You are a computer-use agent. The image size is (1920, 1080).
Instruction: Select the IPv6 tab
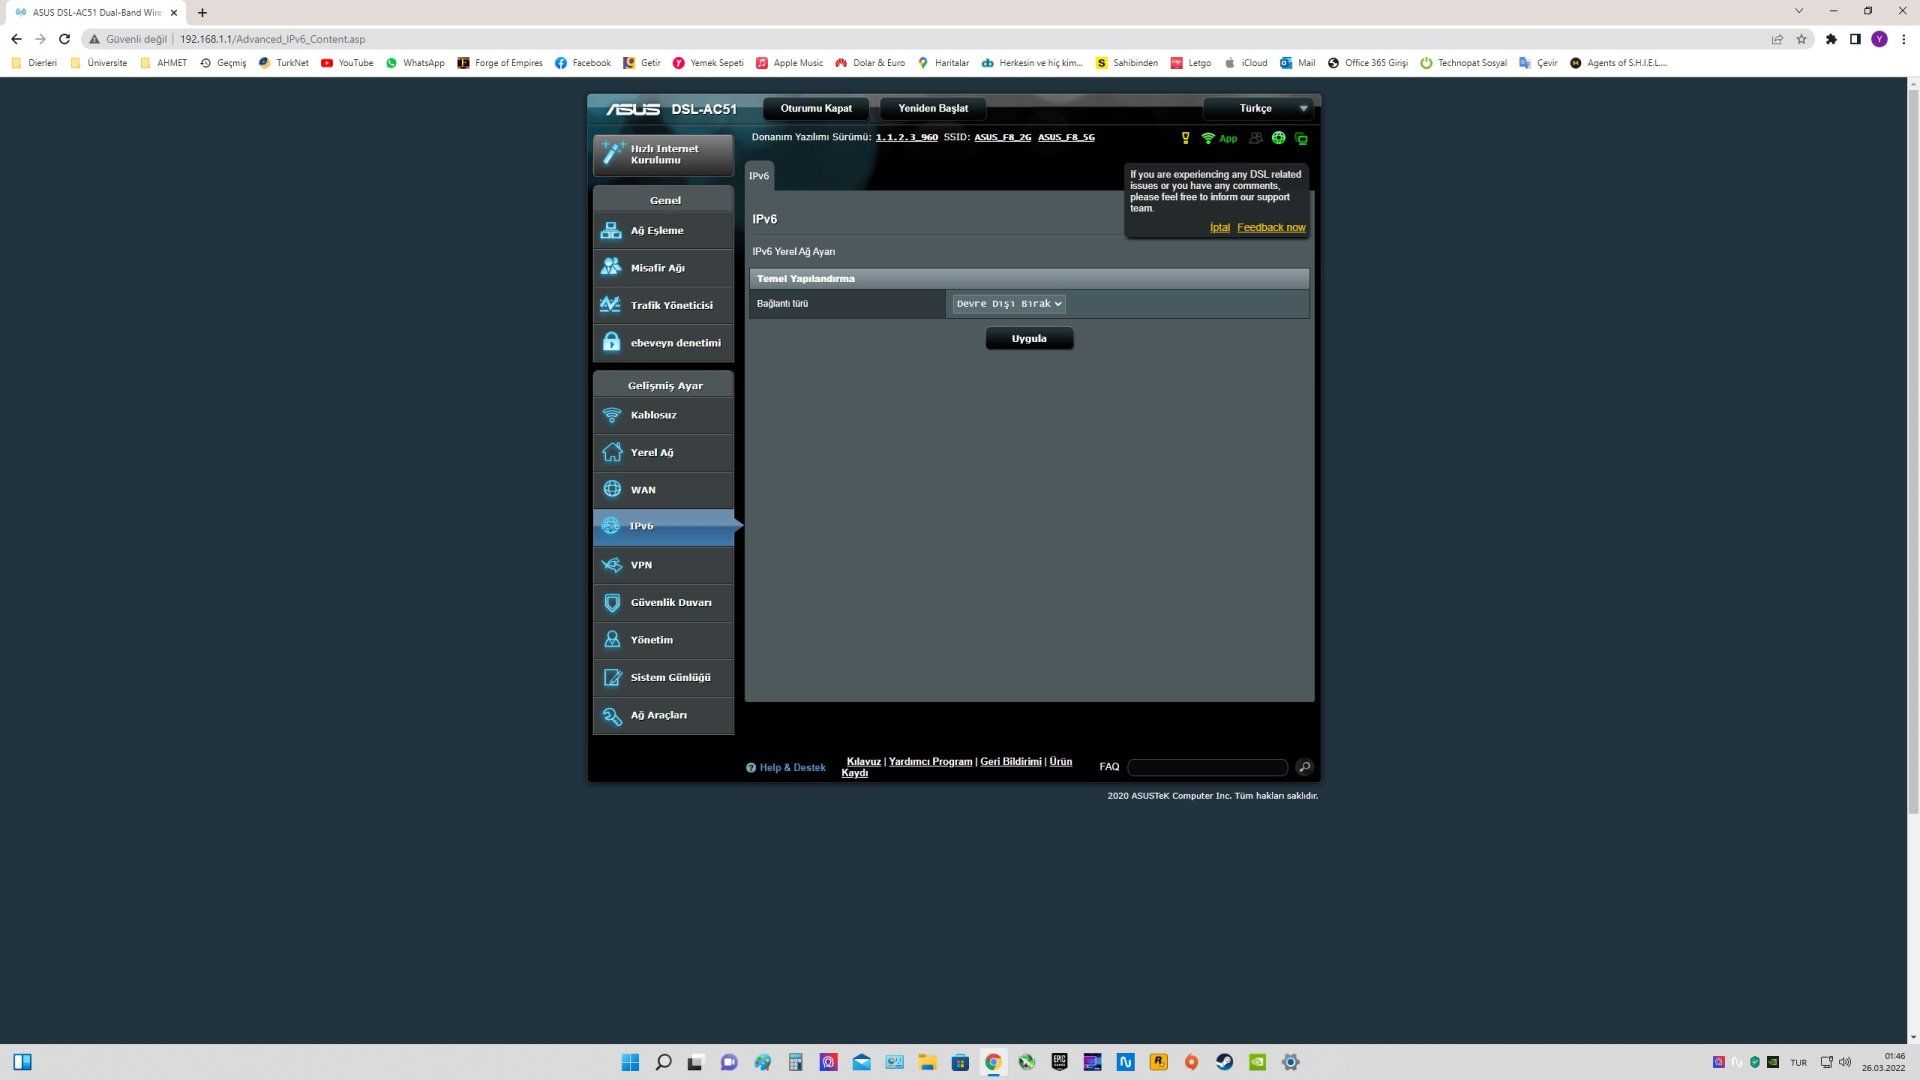(x=759, y=176)
